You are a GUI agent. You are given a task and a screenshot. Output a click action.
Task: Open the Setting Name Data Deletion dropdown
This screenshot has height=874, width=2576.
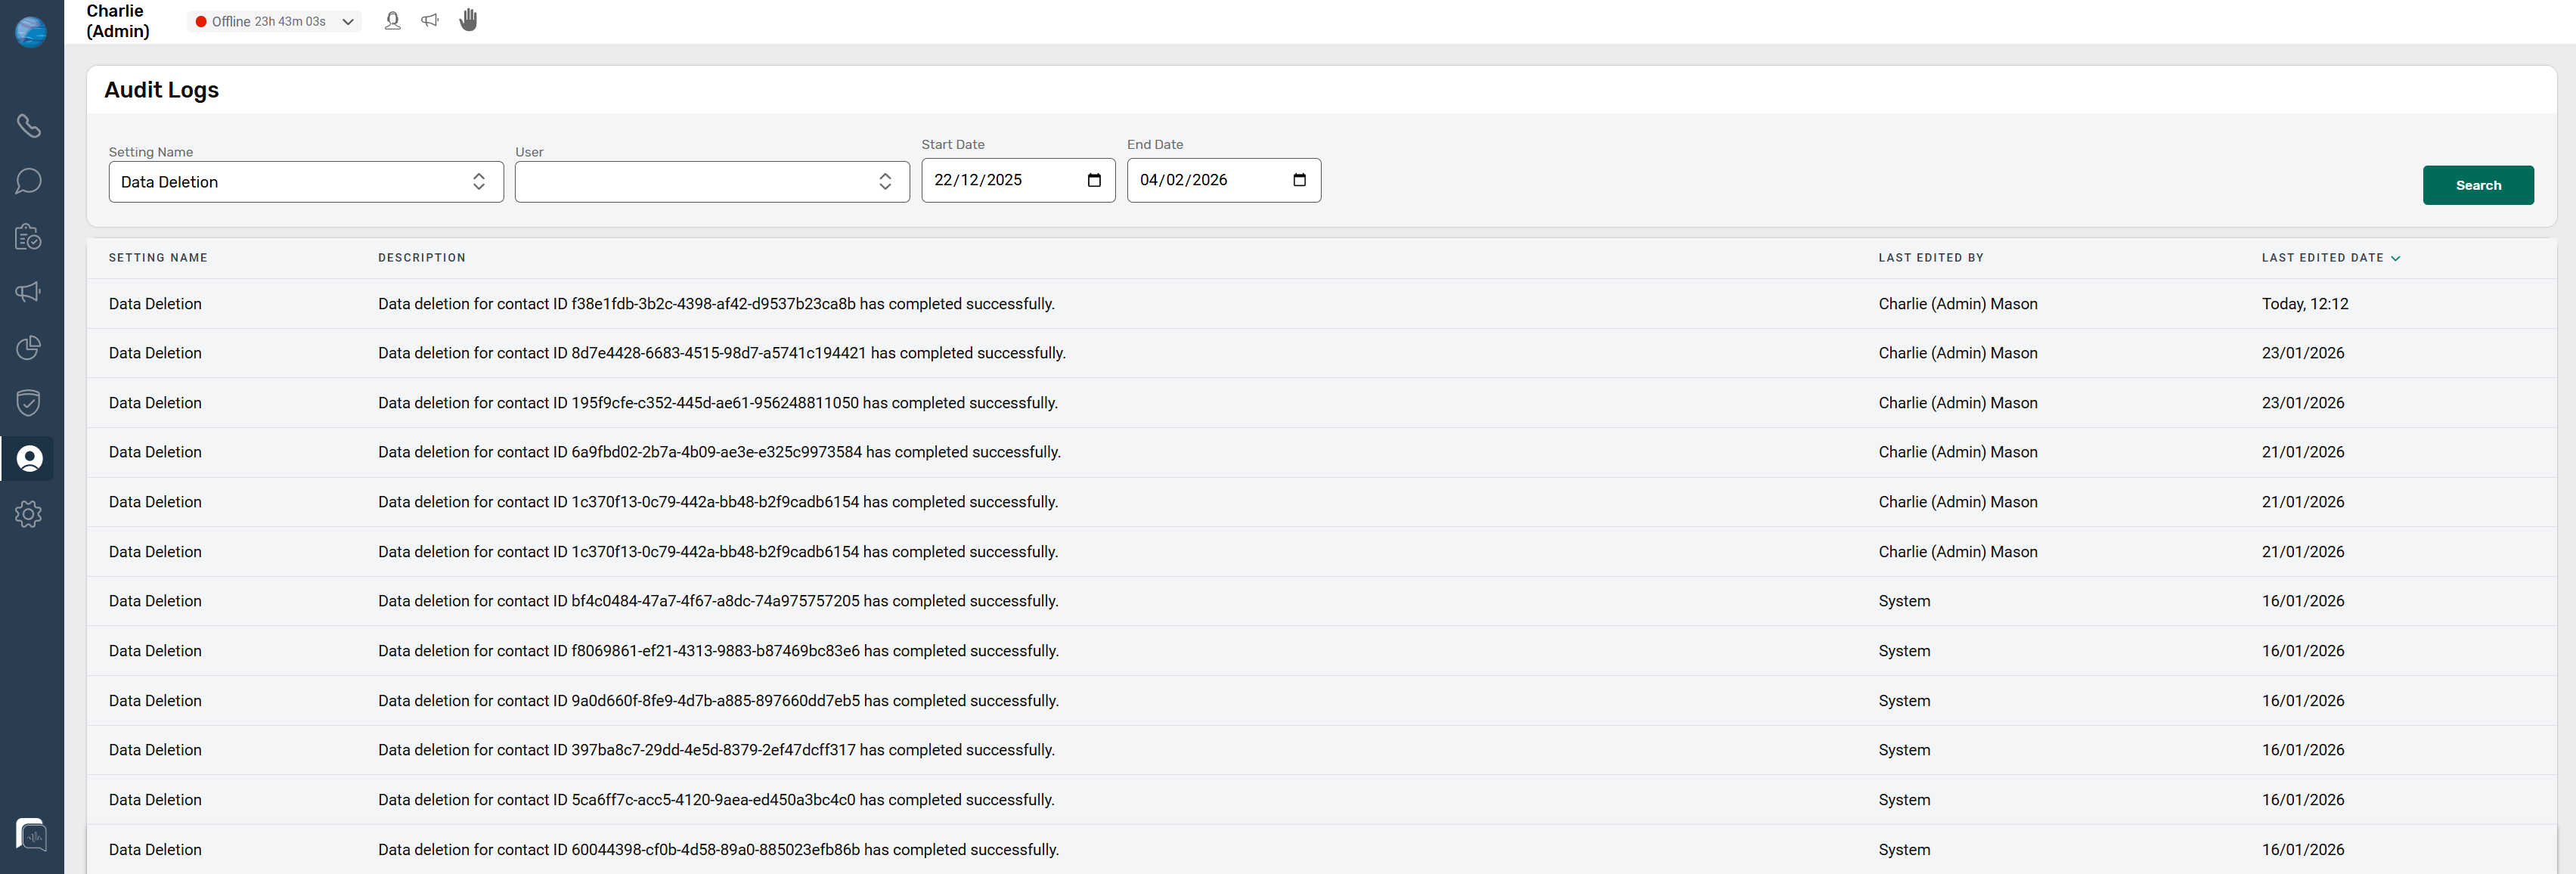305,182
